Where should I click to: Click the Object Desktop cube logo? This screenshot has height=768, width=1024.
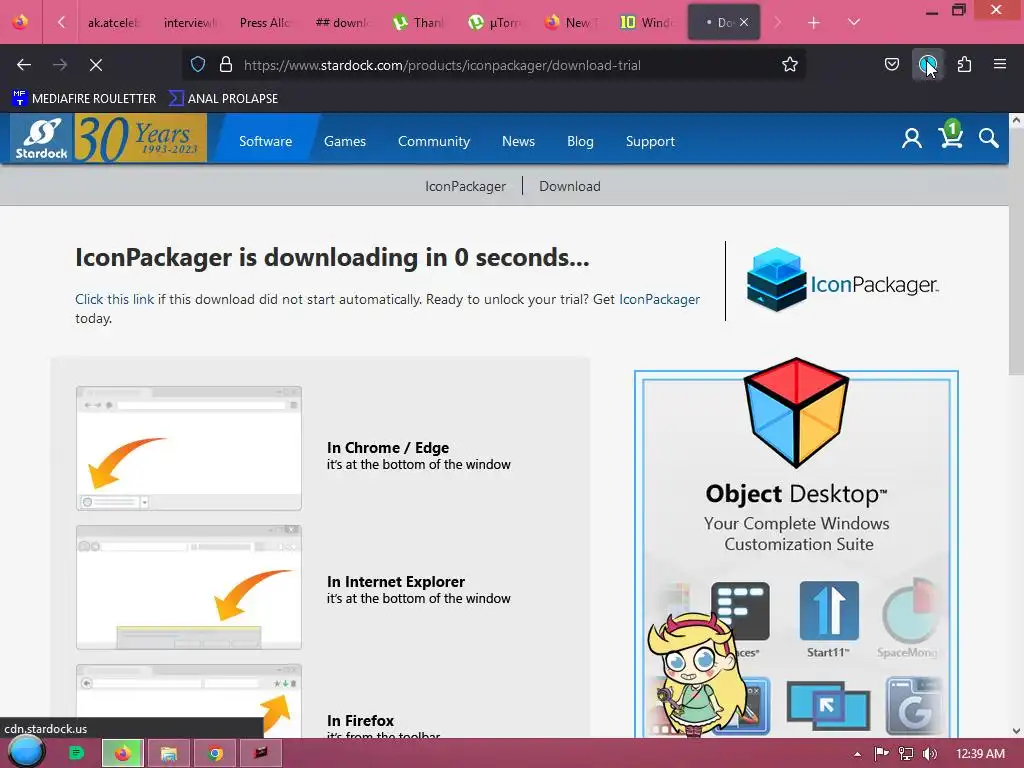tap(796, 413)
